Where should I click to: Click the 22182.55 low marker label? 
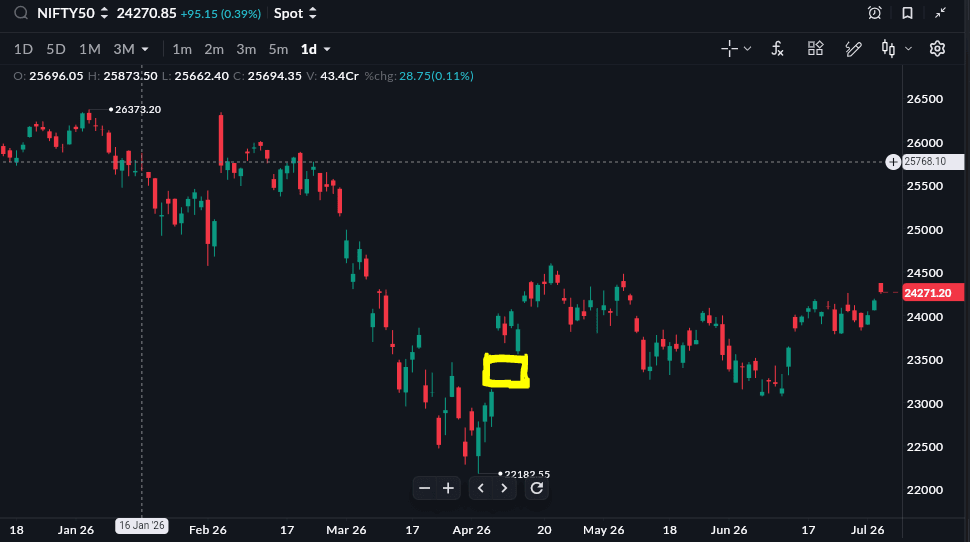coord(527,474)
